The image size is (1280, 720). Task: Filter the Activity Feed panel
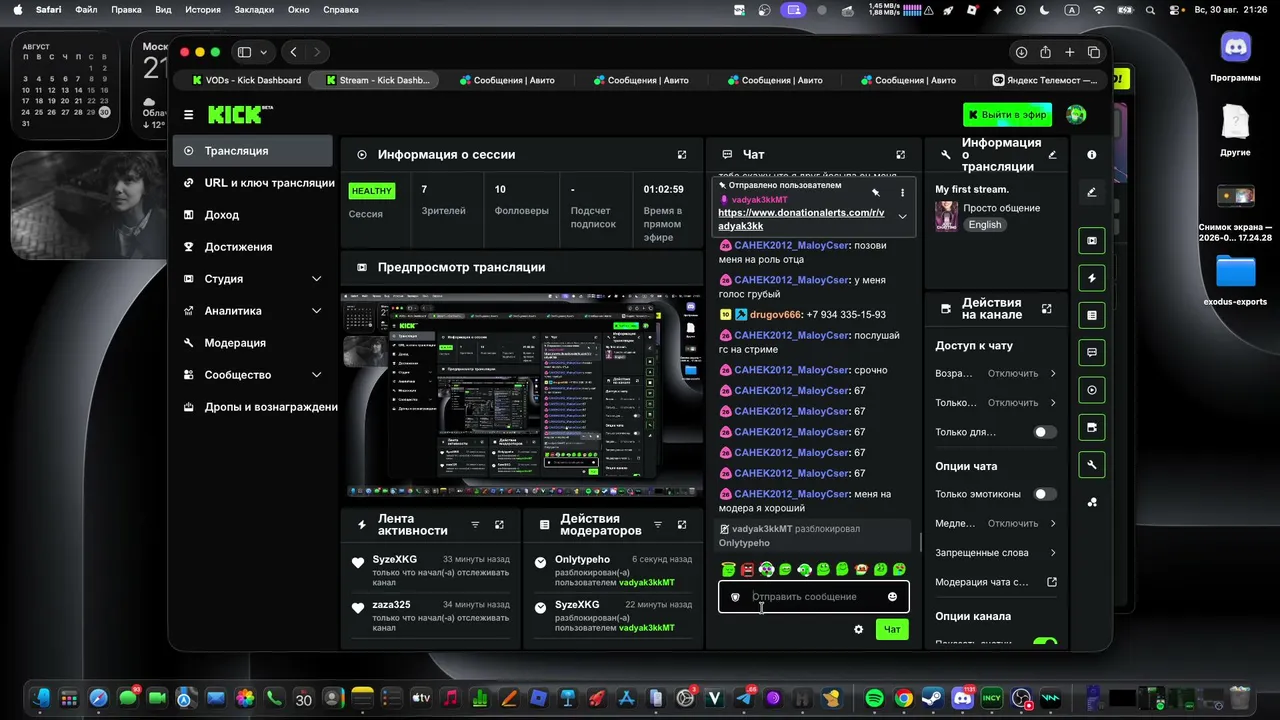pyautogui.click(x=475, y=524)
